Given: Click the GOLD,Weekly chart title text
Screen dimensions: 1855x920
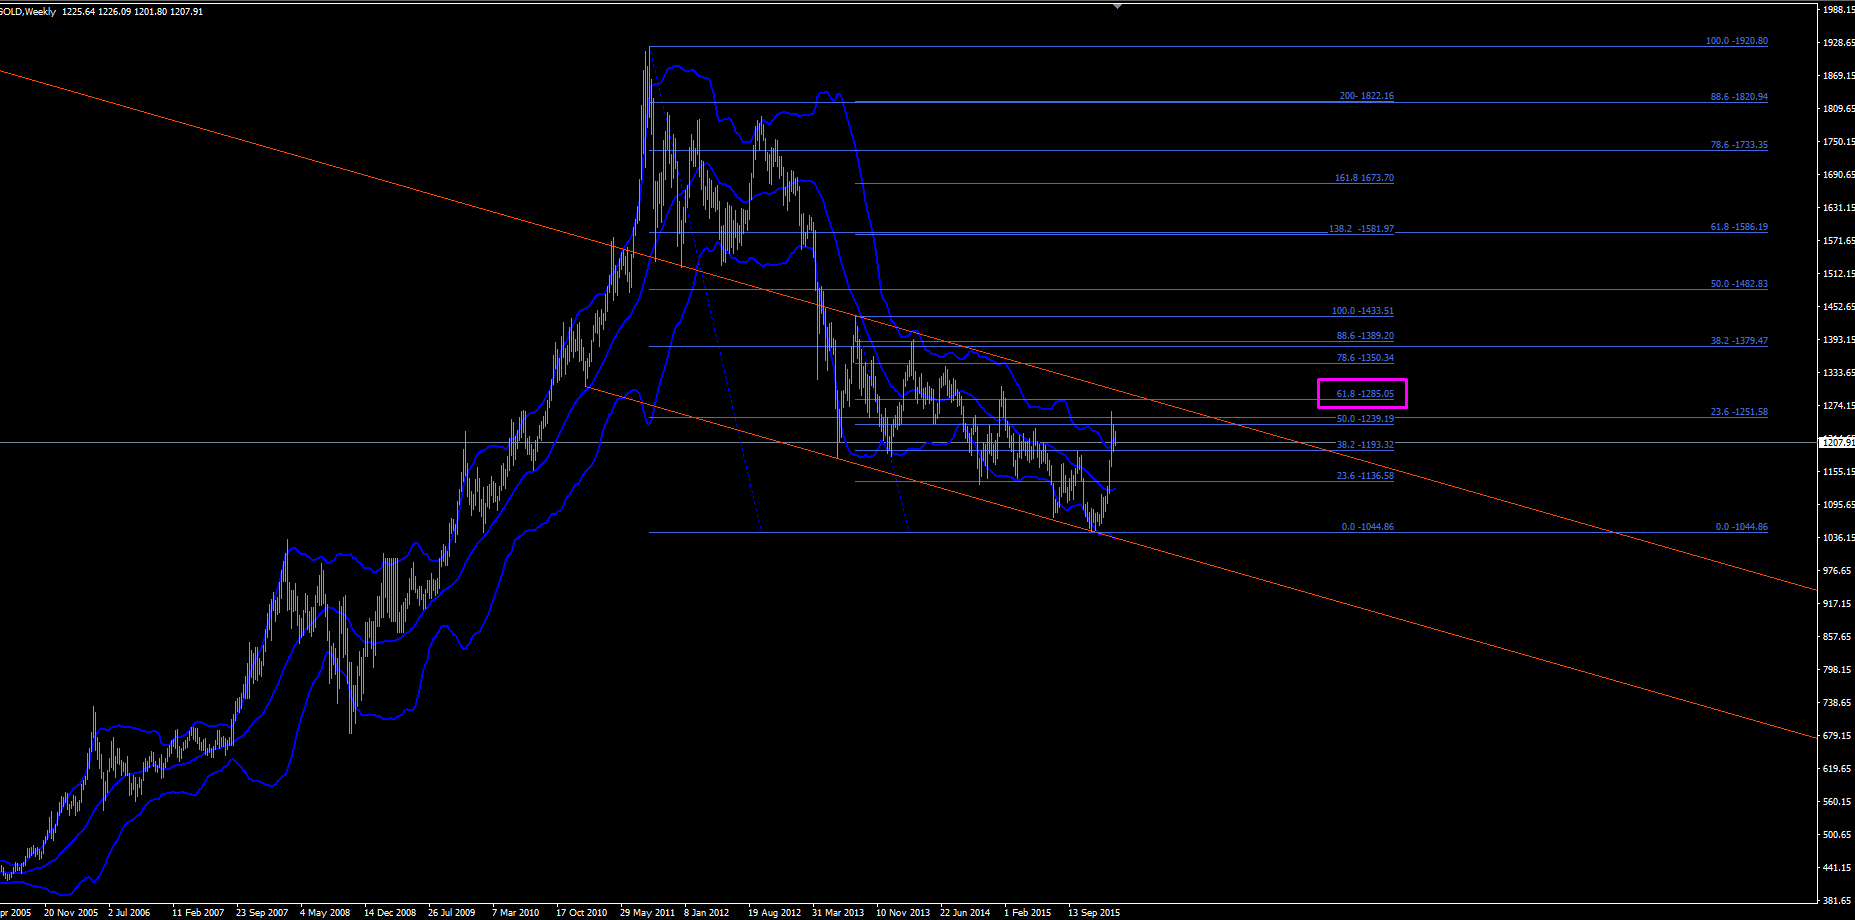Looking at the screenshot, I should point(28,12).
